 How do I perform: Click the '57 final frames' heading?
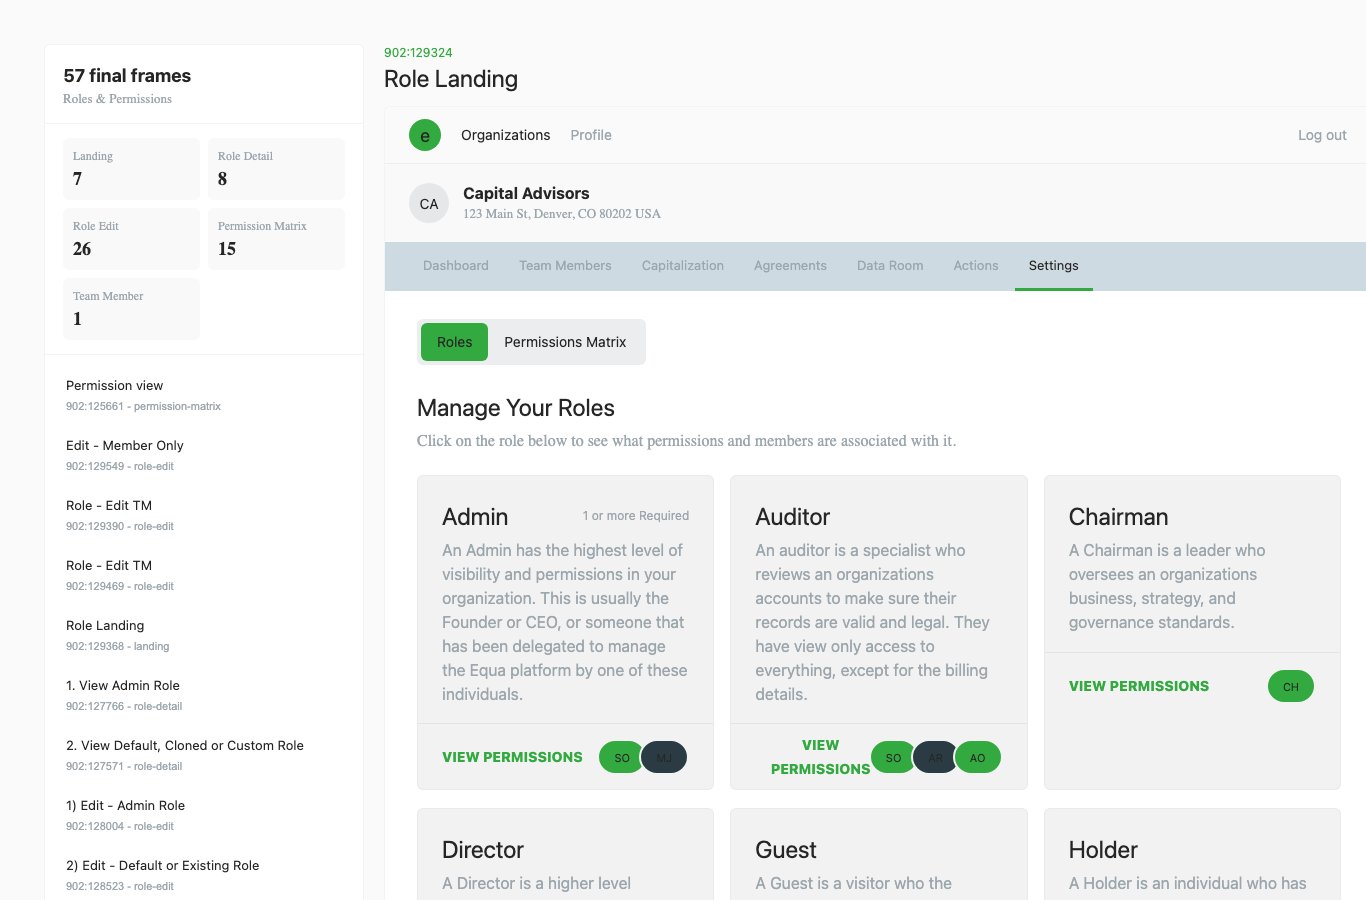point(127,76)
